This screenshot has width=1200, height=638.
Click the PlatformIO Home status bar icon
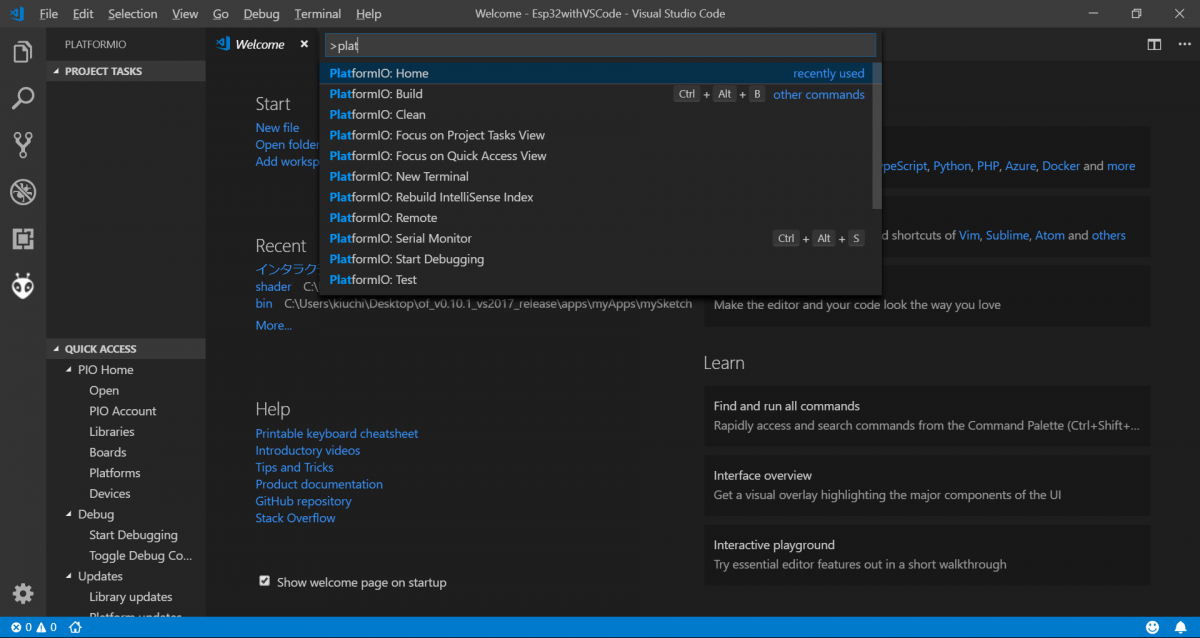74,627
